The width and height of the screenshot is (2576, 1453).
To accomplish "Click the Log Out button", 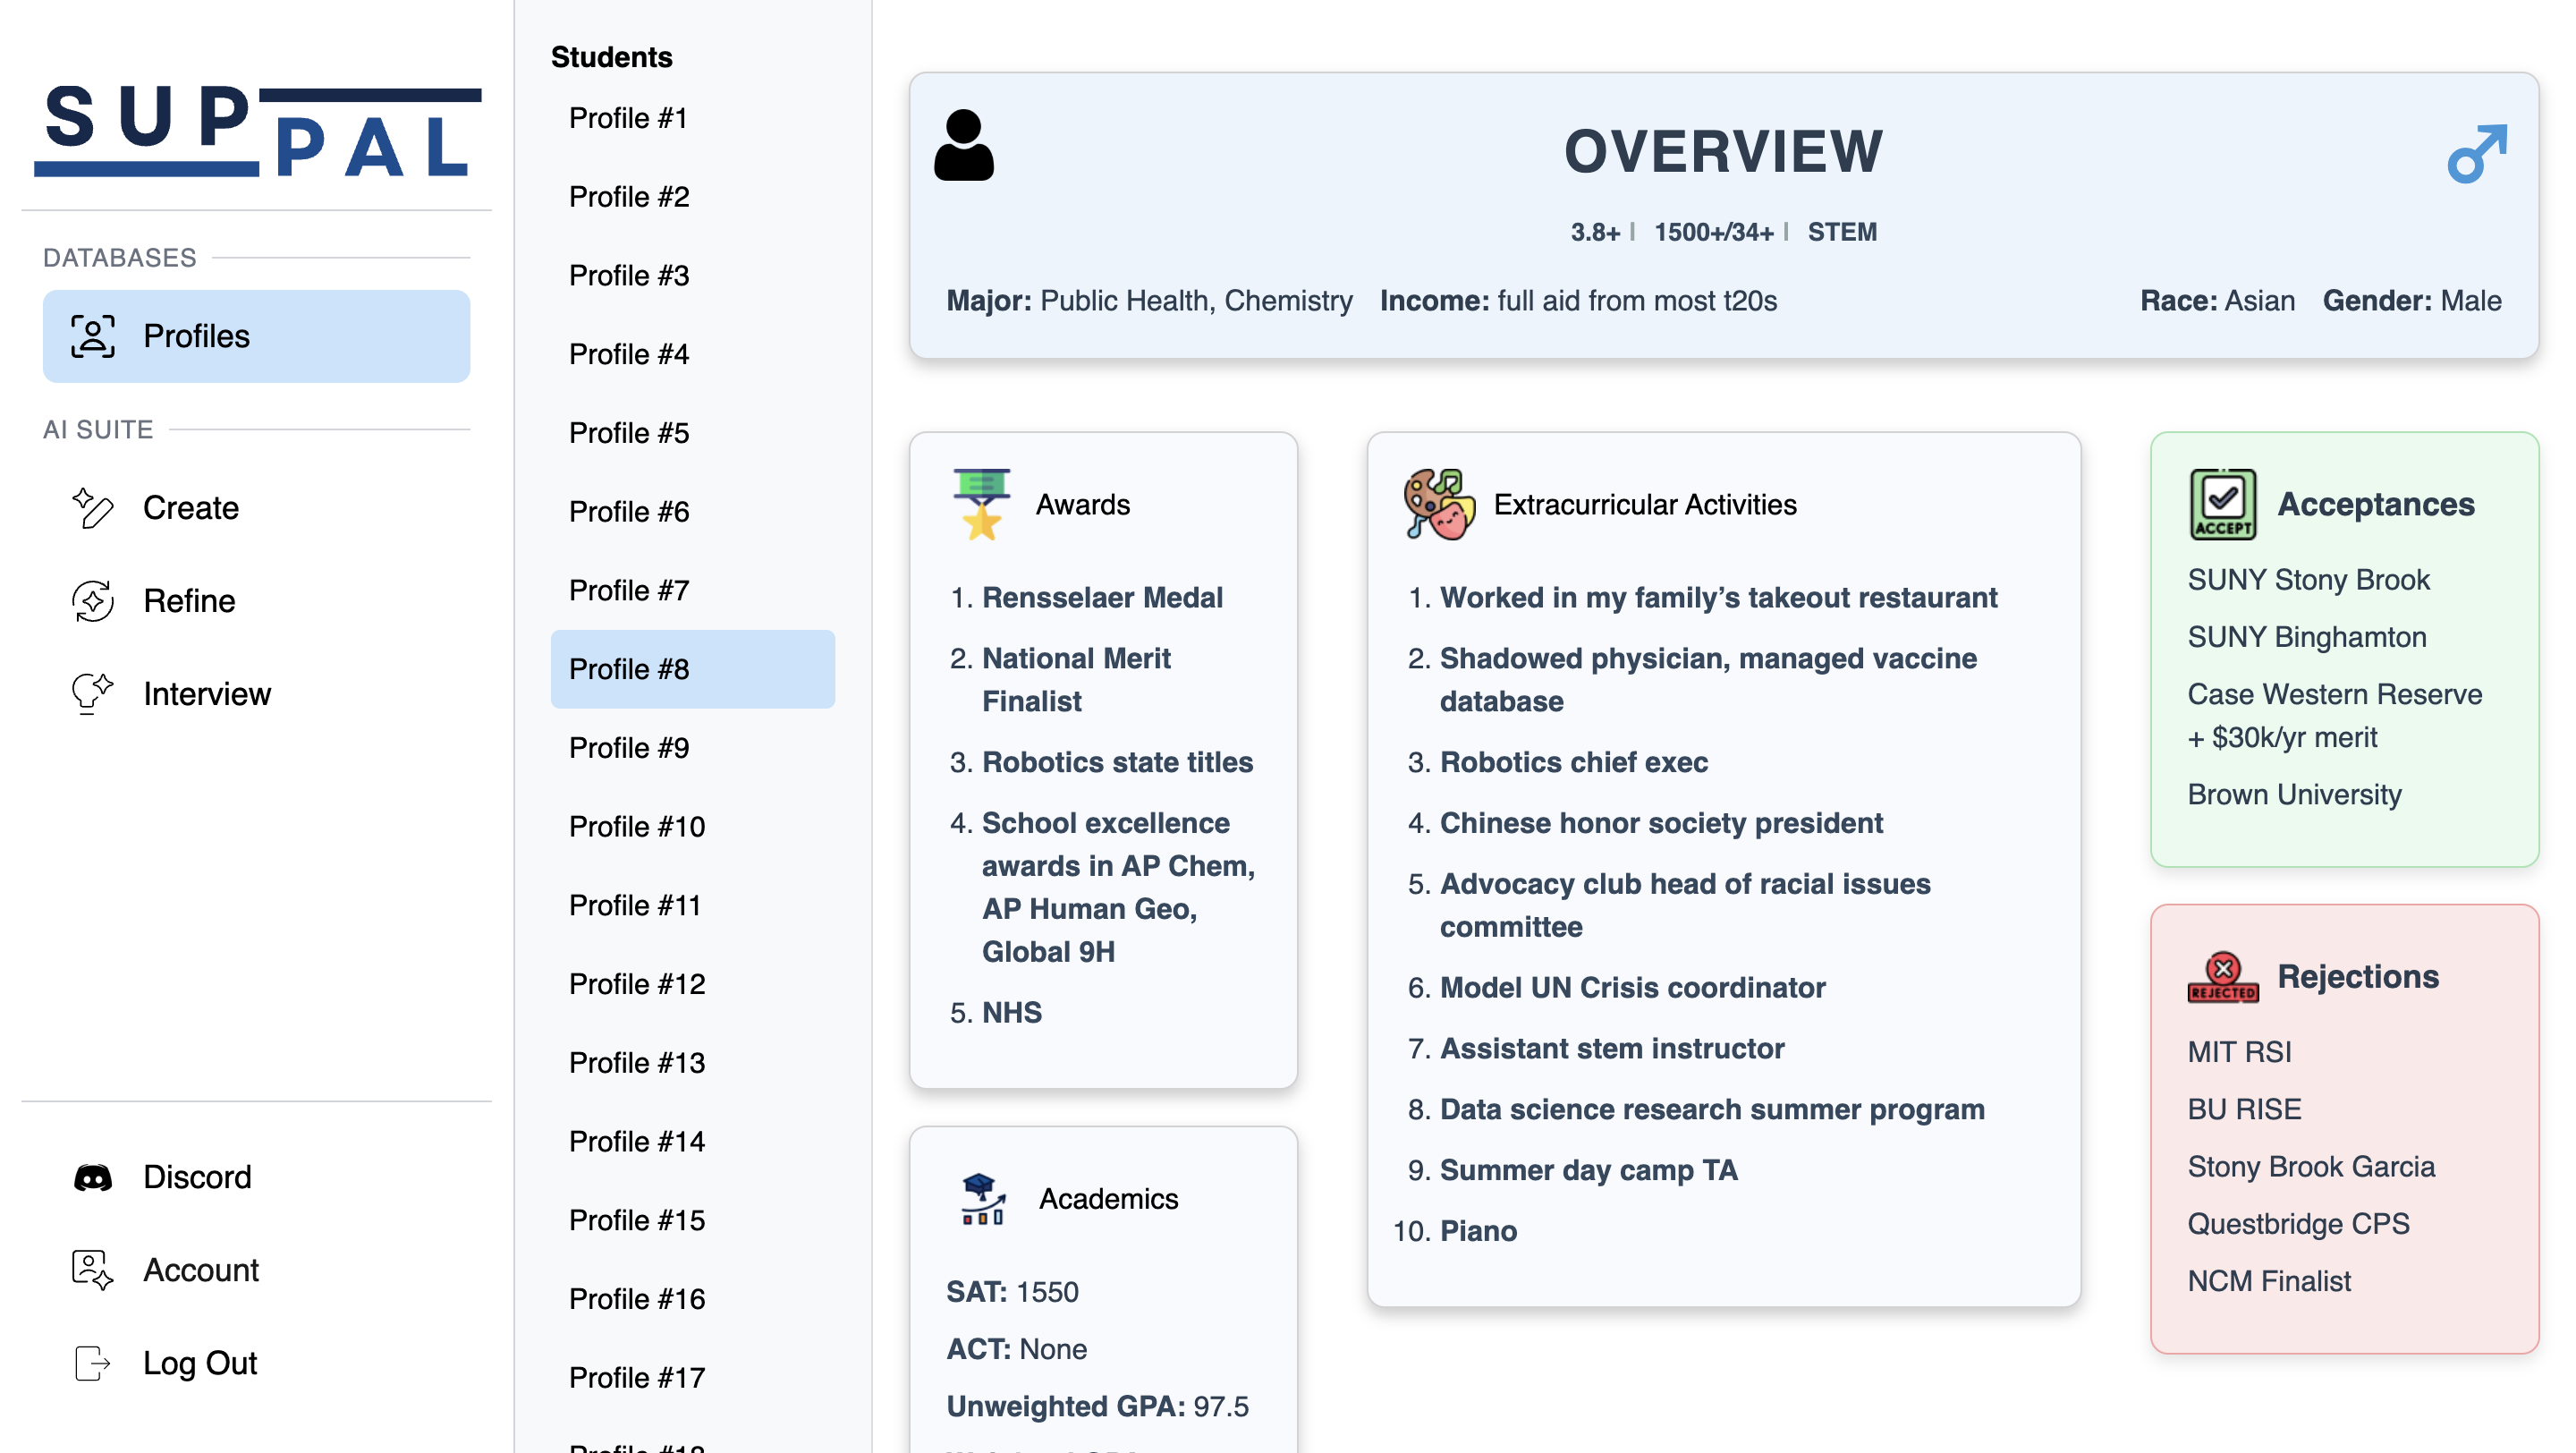I will click(199, 1364).
